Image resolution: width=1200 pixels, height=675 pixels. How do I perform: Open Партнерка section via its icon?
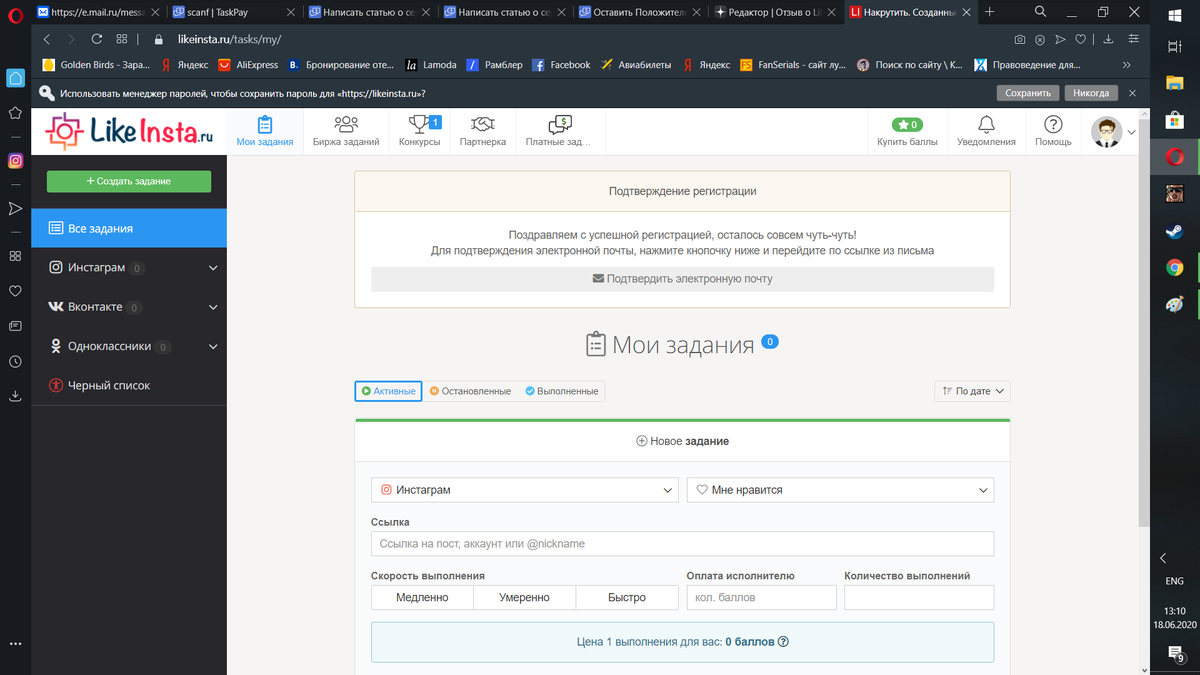coord(483,125)
